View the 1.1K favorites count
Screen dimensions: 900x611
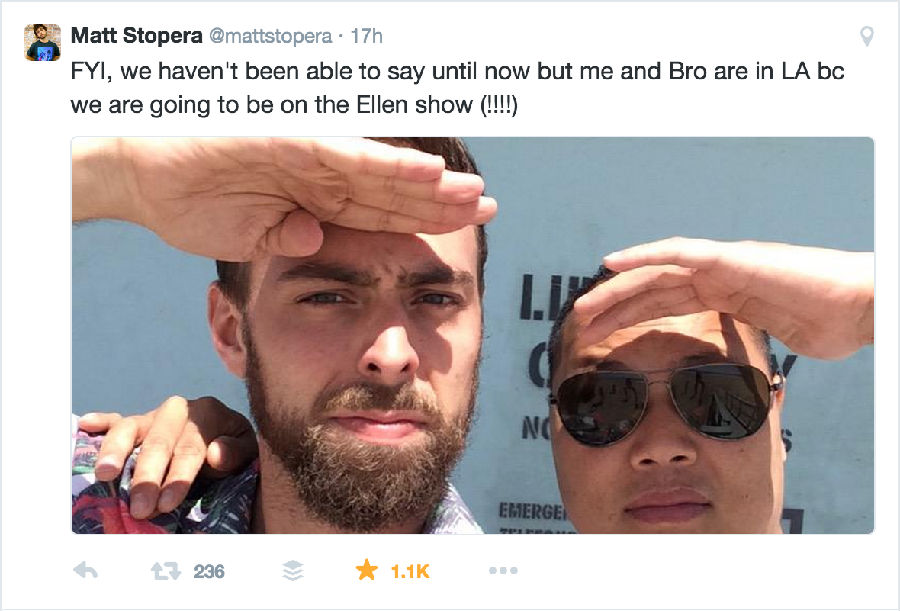point(410,571)
